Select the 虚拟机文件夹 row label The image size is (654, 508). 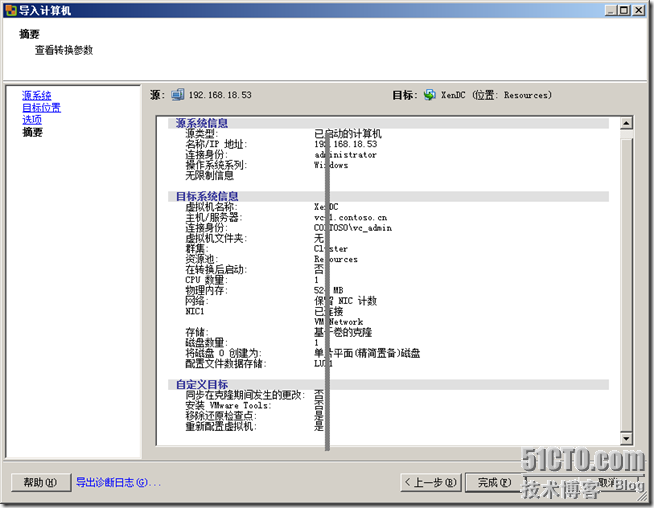tap(216, 238)
